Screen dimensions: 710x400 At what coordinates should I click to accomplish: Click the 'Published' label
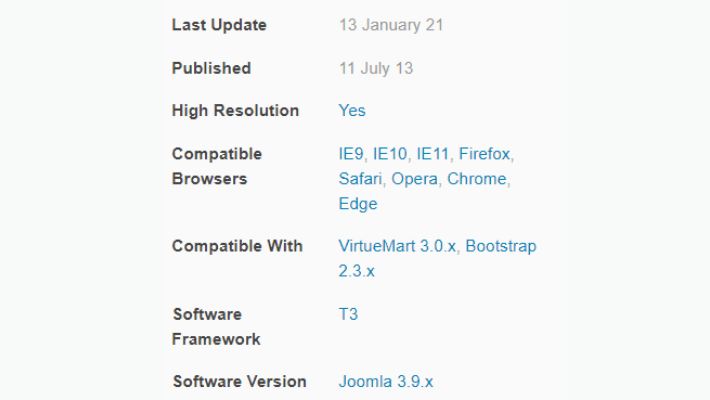(211, 68)
